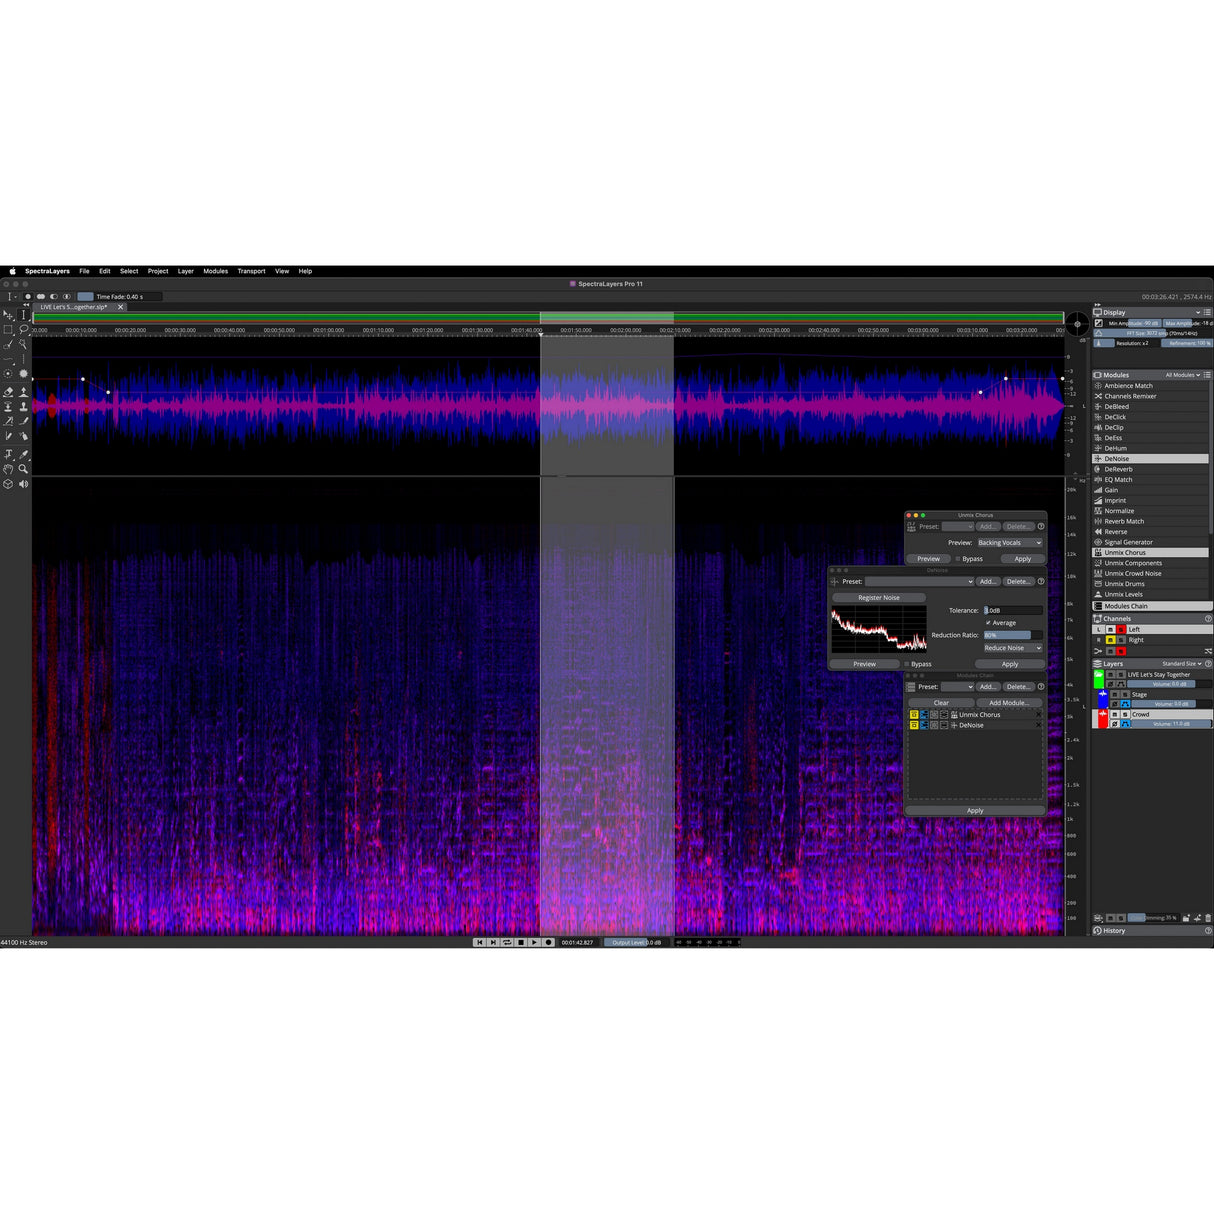Open the Modules menu in the menu bar
The width and height of the screenshot is (1214, 1214).
click(215, 270)
